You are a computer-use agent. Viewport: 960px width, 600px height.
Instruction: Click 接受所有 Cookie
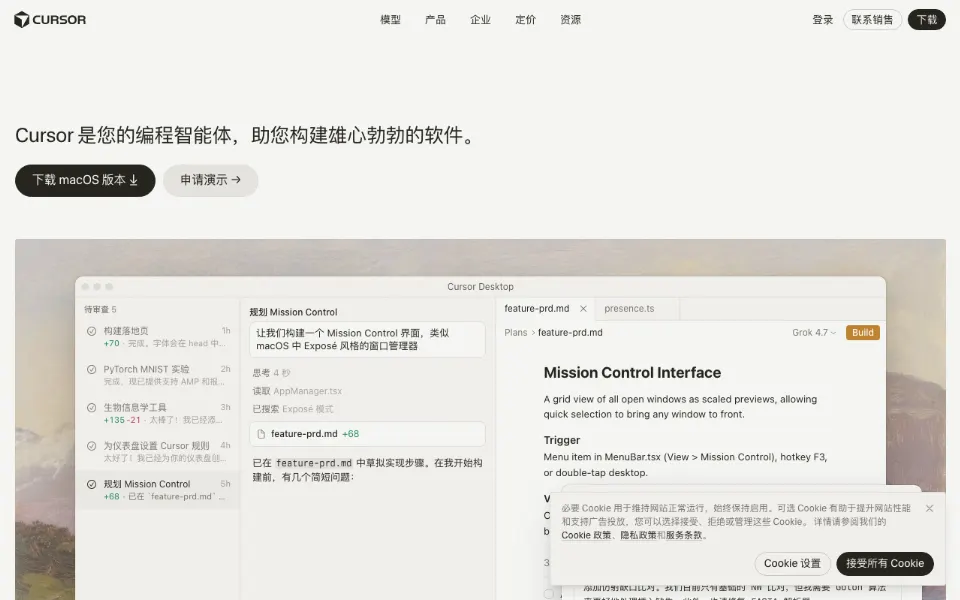pyautogui.click(x=885, y=563)
